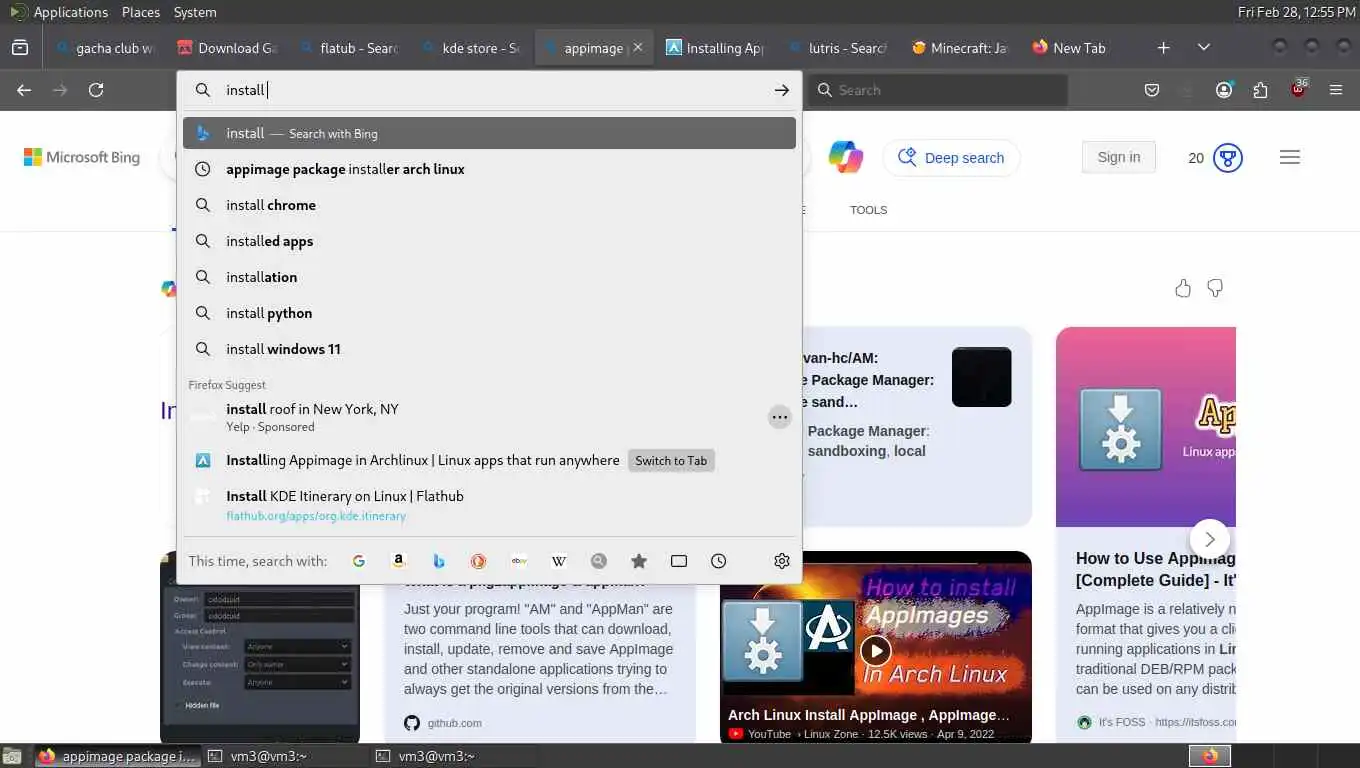Switch to the Download Ga tab
Screen dimensions: 1360x768
tap(227, 47)
